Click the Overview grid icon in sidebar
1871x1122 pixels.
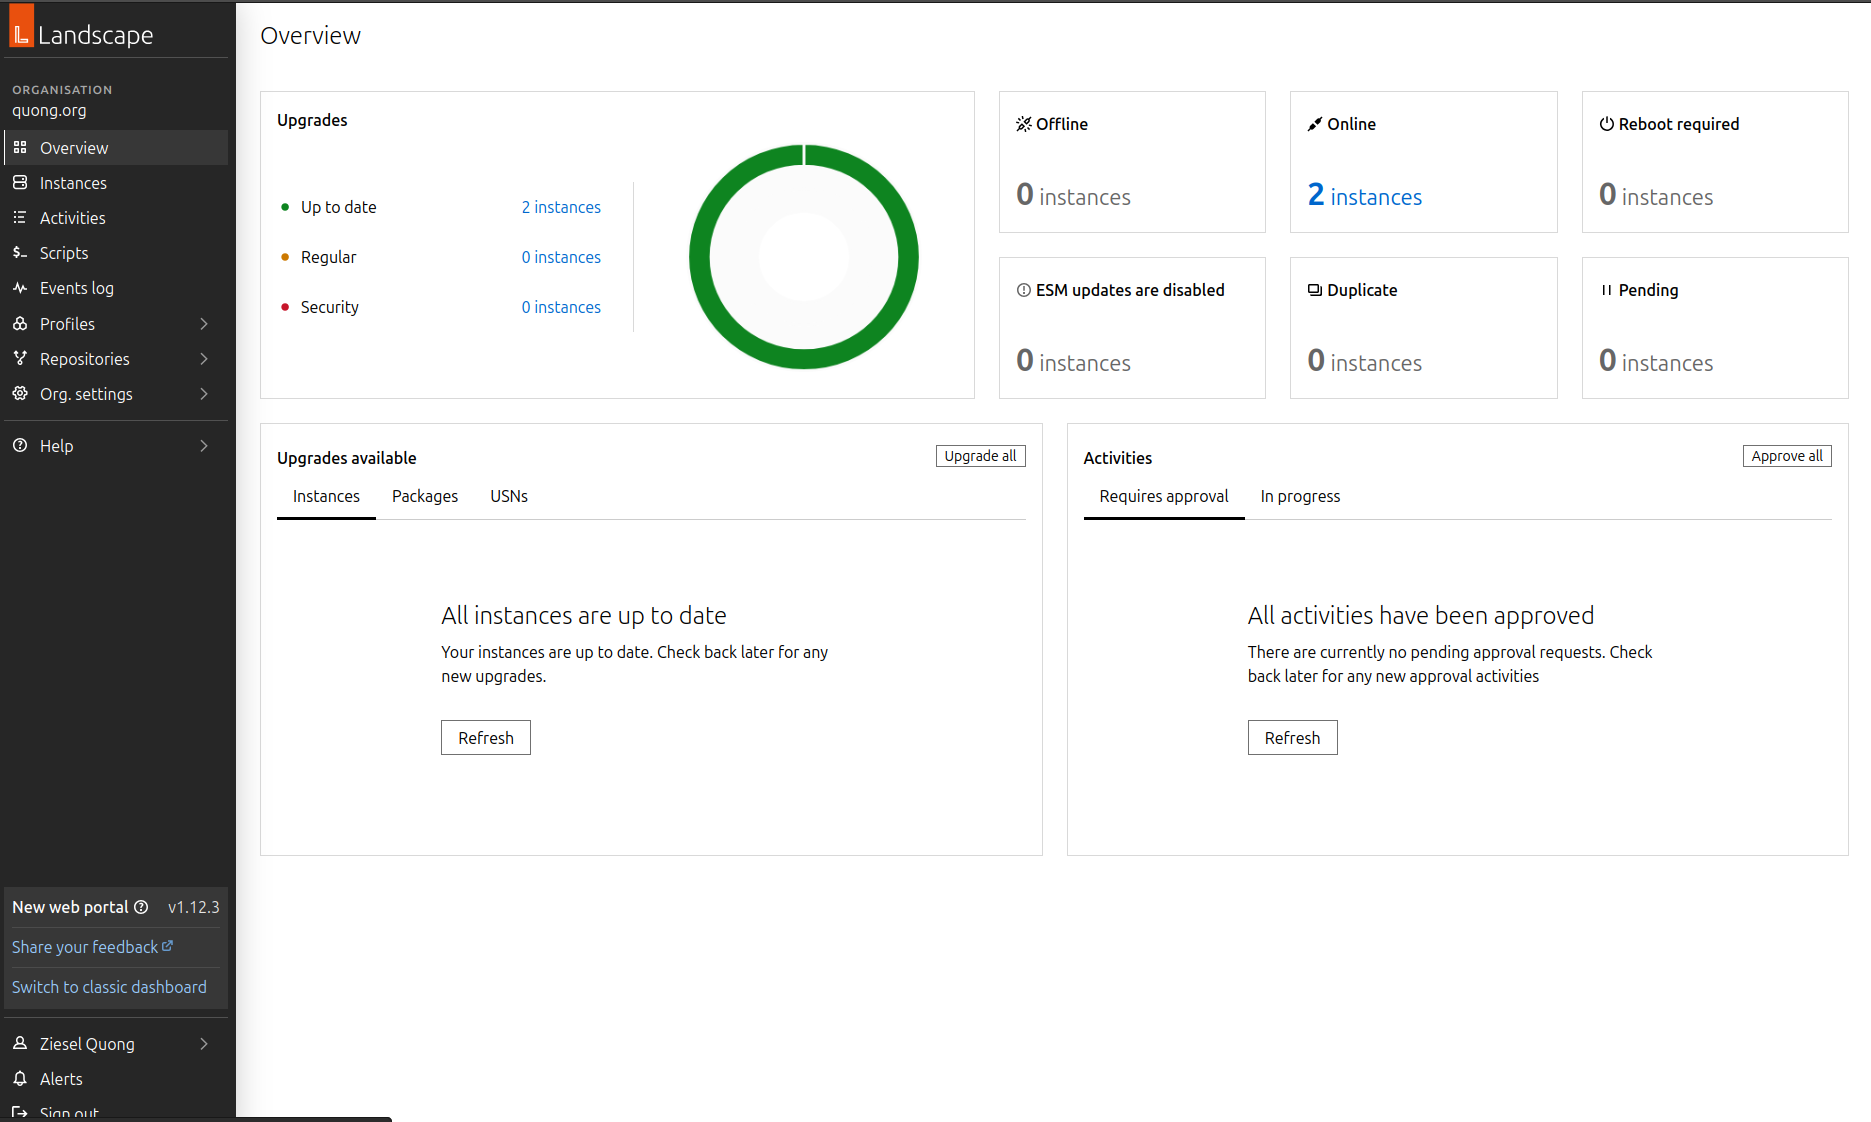pos(20,148)
